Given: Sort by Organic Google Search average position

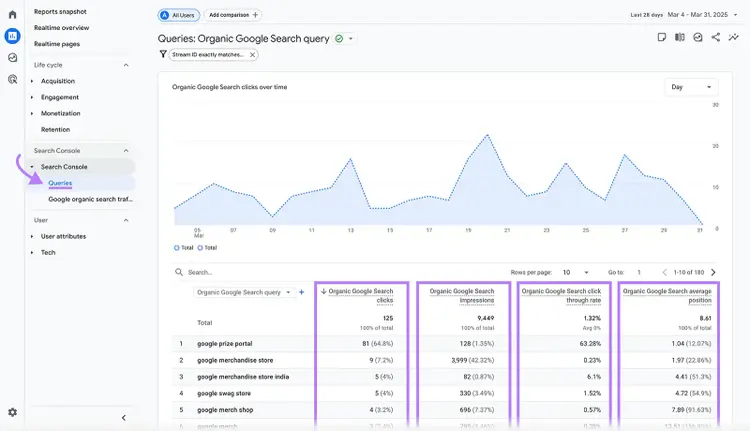Looking at the screenshot, I should click(x=667, y=296).
